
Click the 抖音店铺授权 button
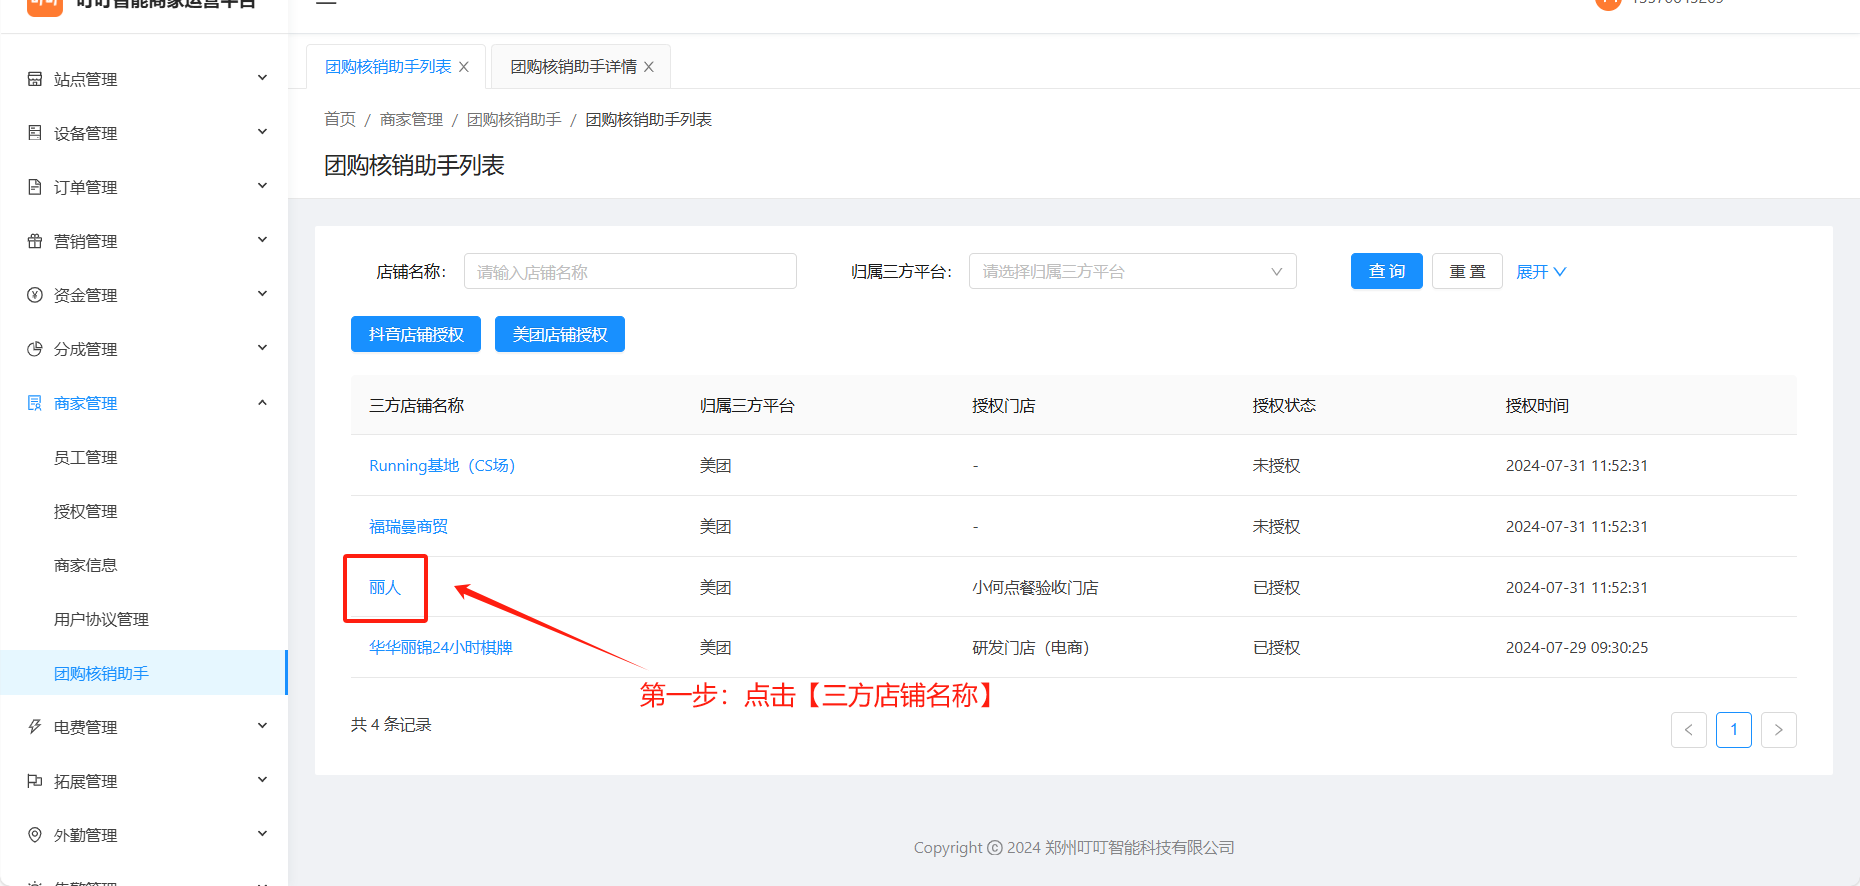click(x=416, y=335)
